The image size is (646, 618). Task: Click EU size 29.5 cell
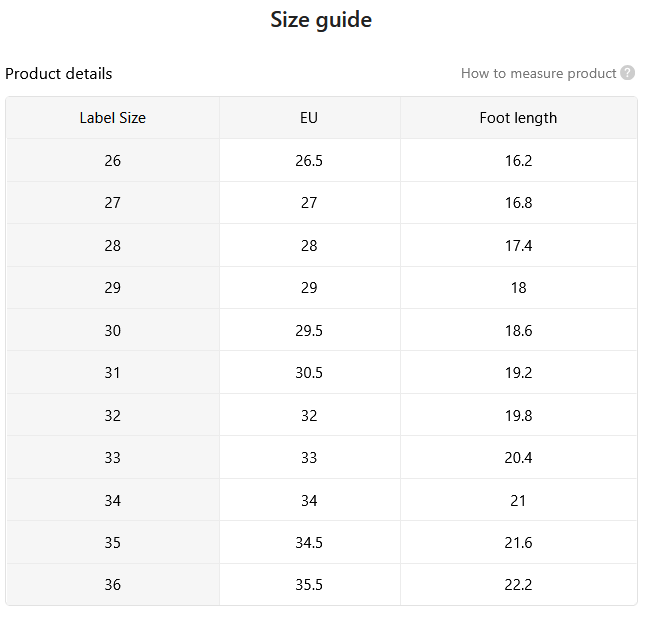[x=309, y=330]
